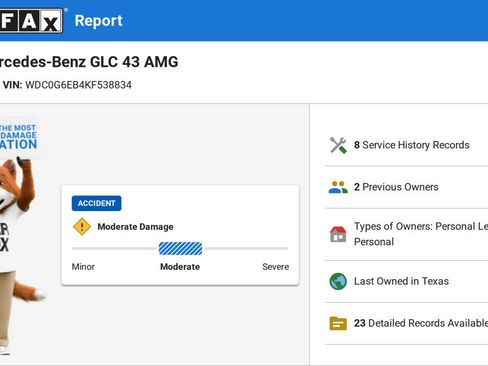Click the folder icon for detailed records
Screen dimensions: 488x366
[x=338, y=323]
